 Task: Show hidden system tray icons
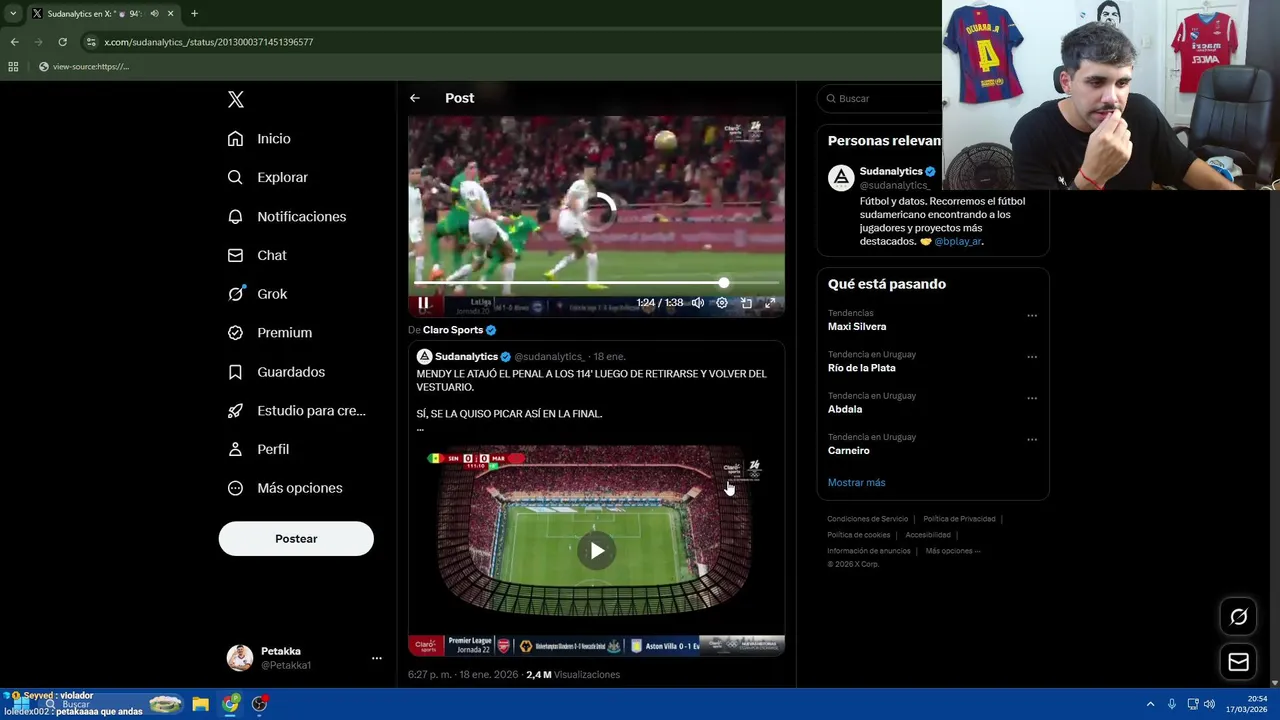click(1150, 704)
